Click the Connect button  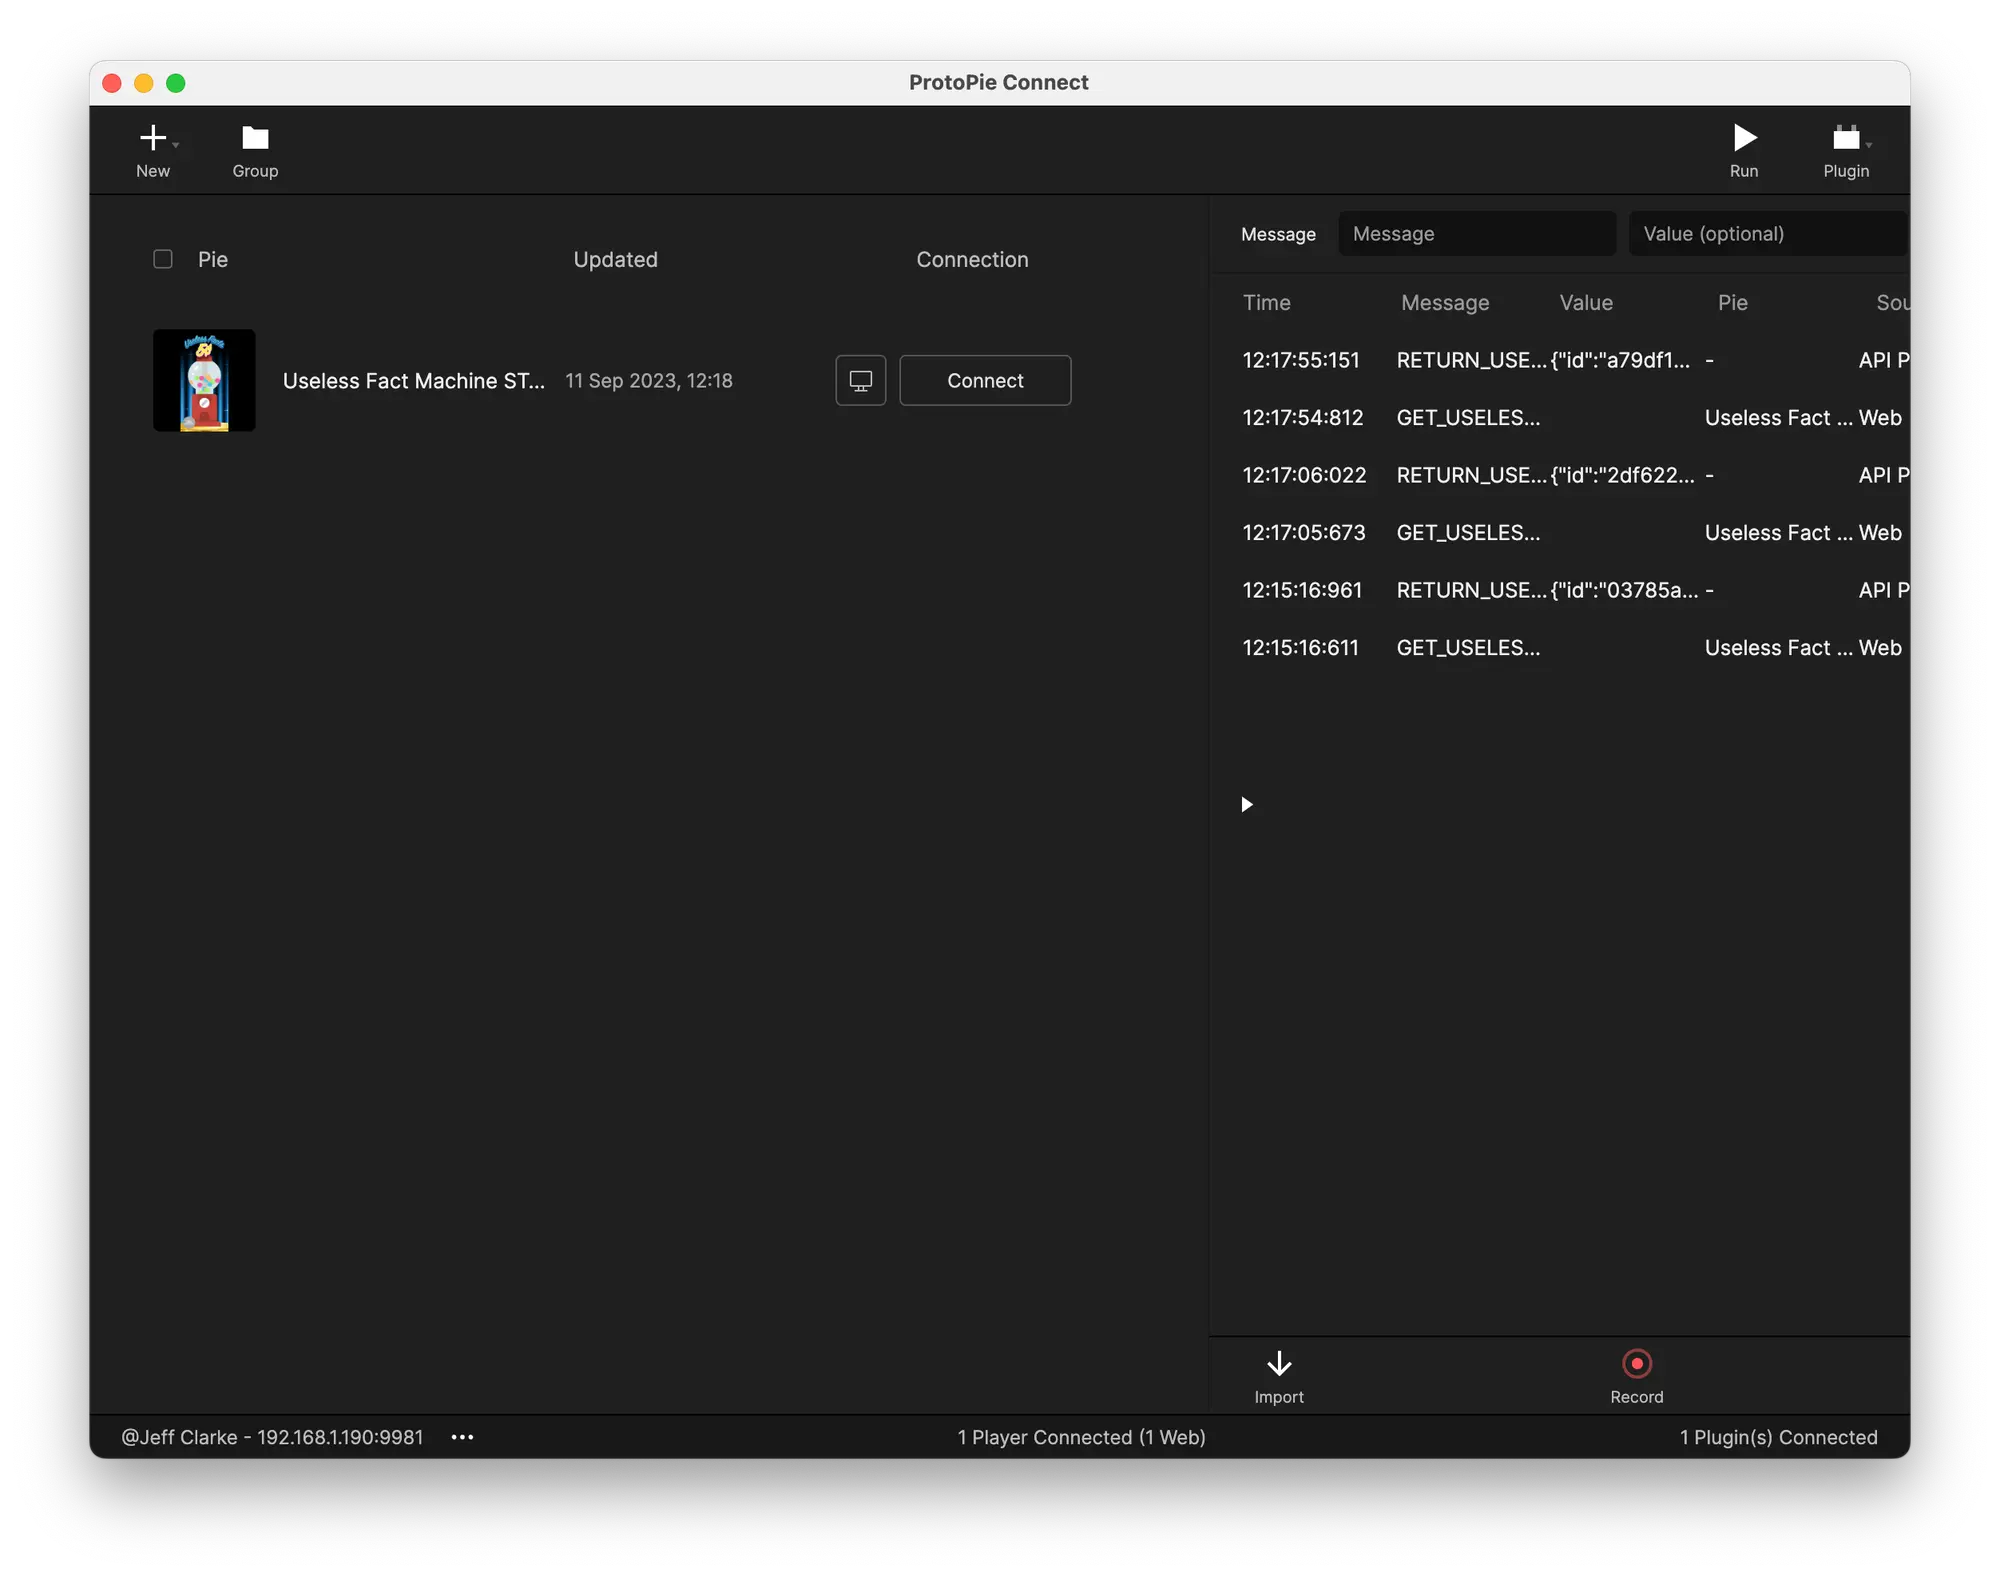coord(985,381)
